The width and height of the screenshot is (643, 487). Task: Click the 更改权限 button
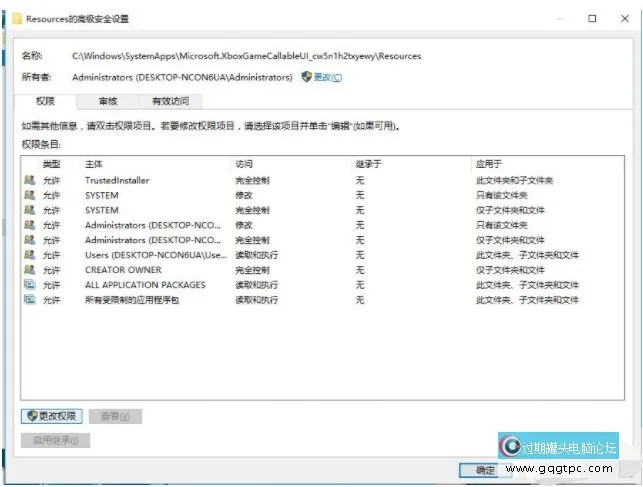point(52,416)
